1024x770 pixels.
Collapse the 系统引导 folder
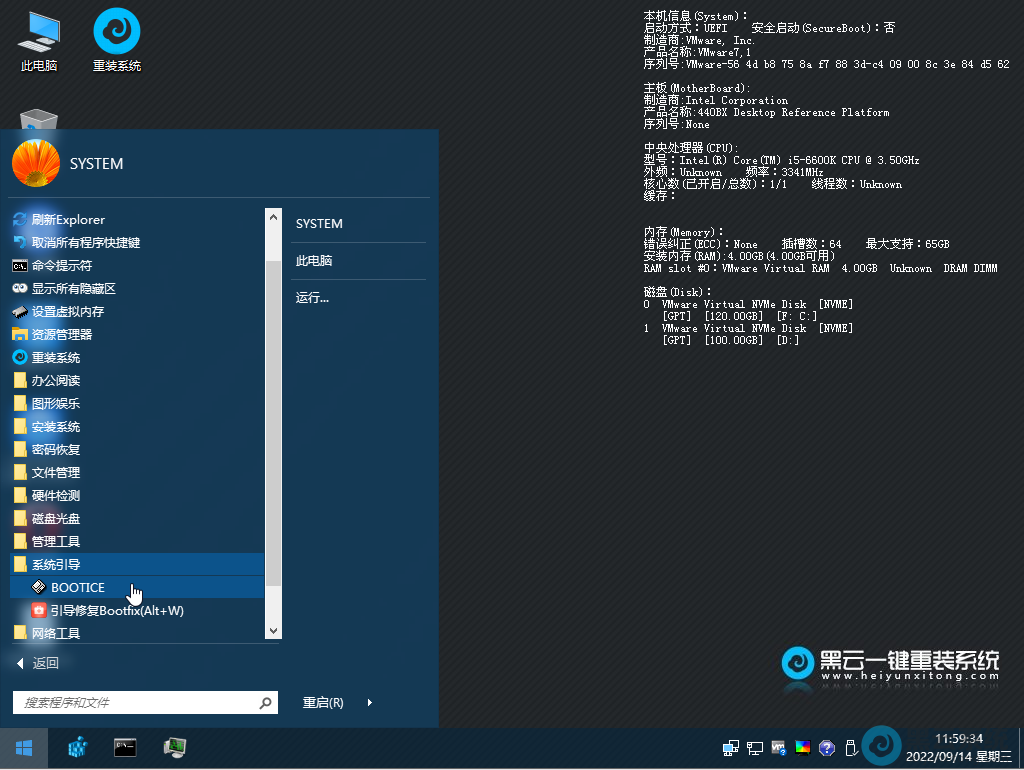pos(55,564)
